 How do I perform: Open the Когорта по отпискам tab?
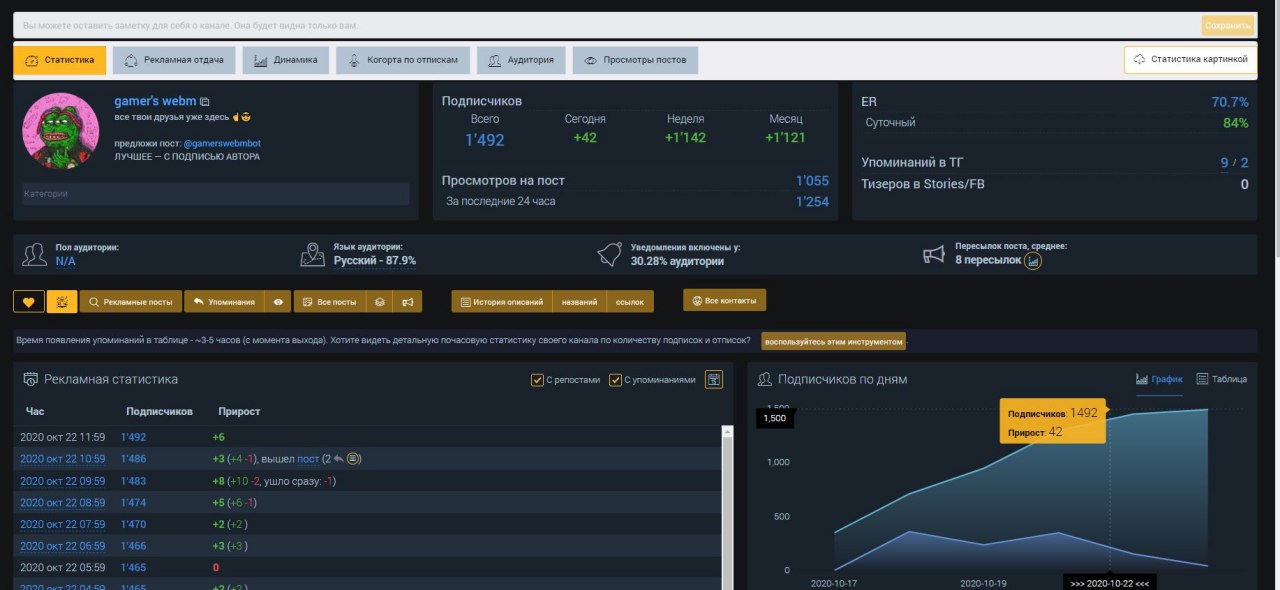pos(403,60)
